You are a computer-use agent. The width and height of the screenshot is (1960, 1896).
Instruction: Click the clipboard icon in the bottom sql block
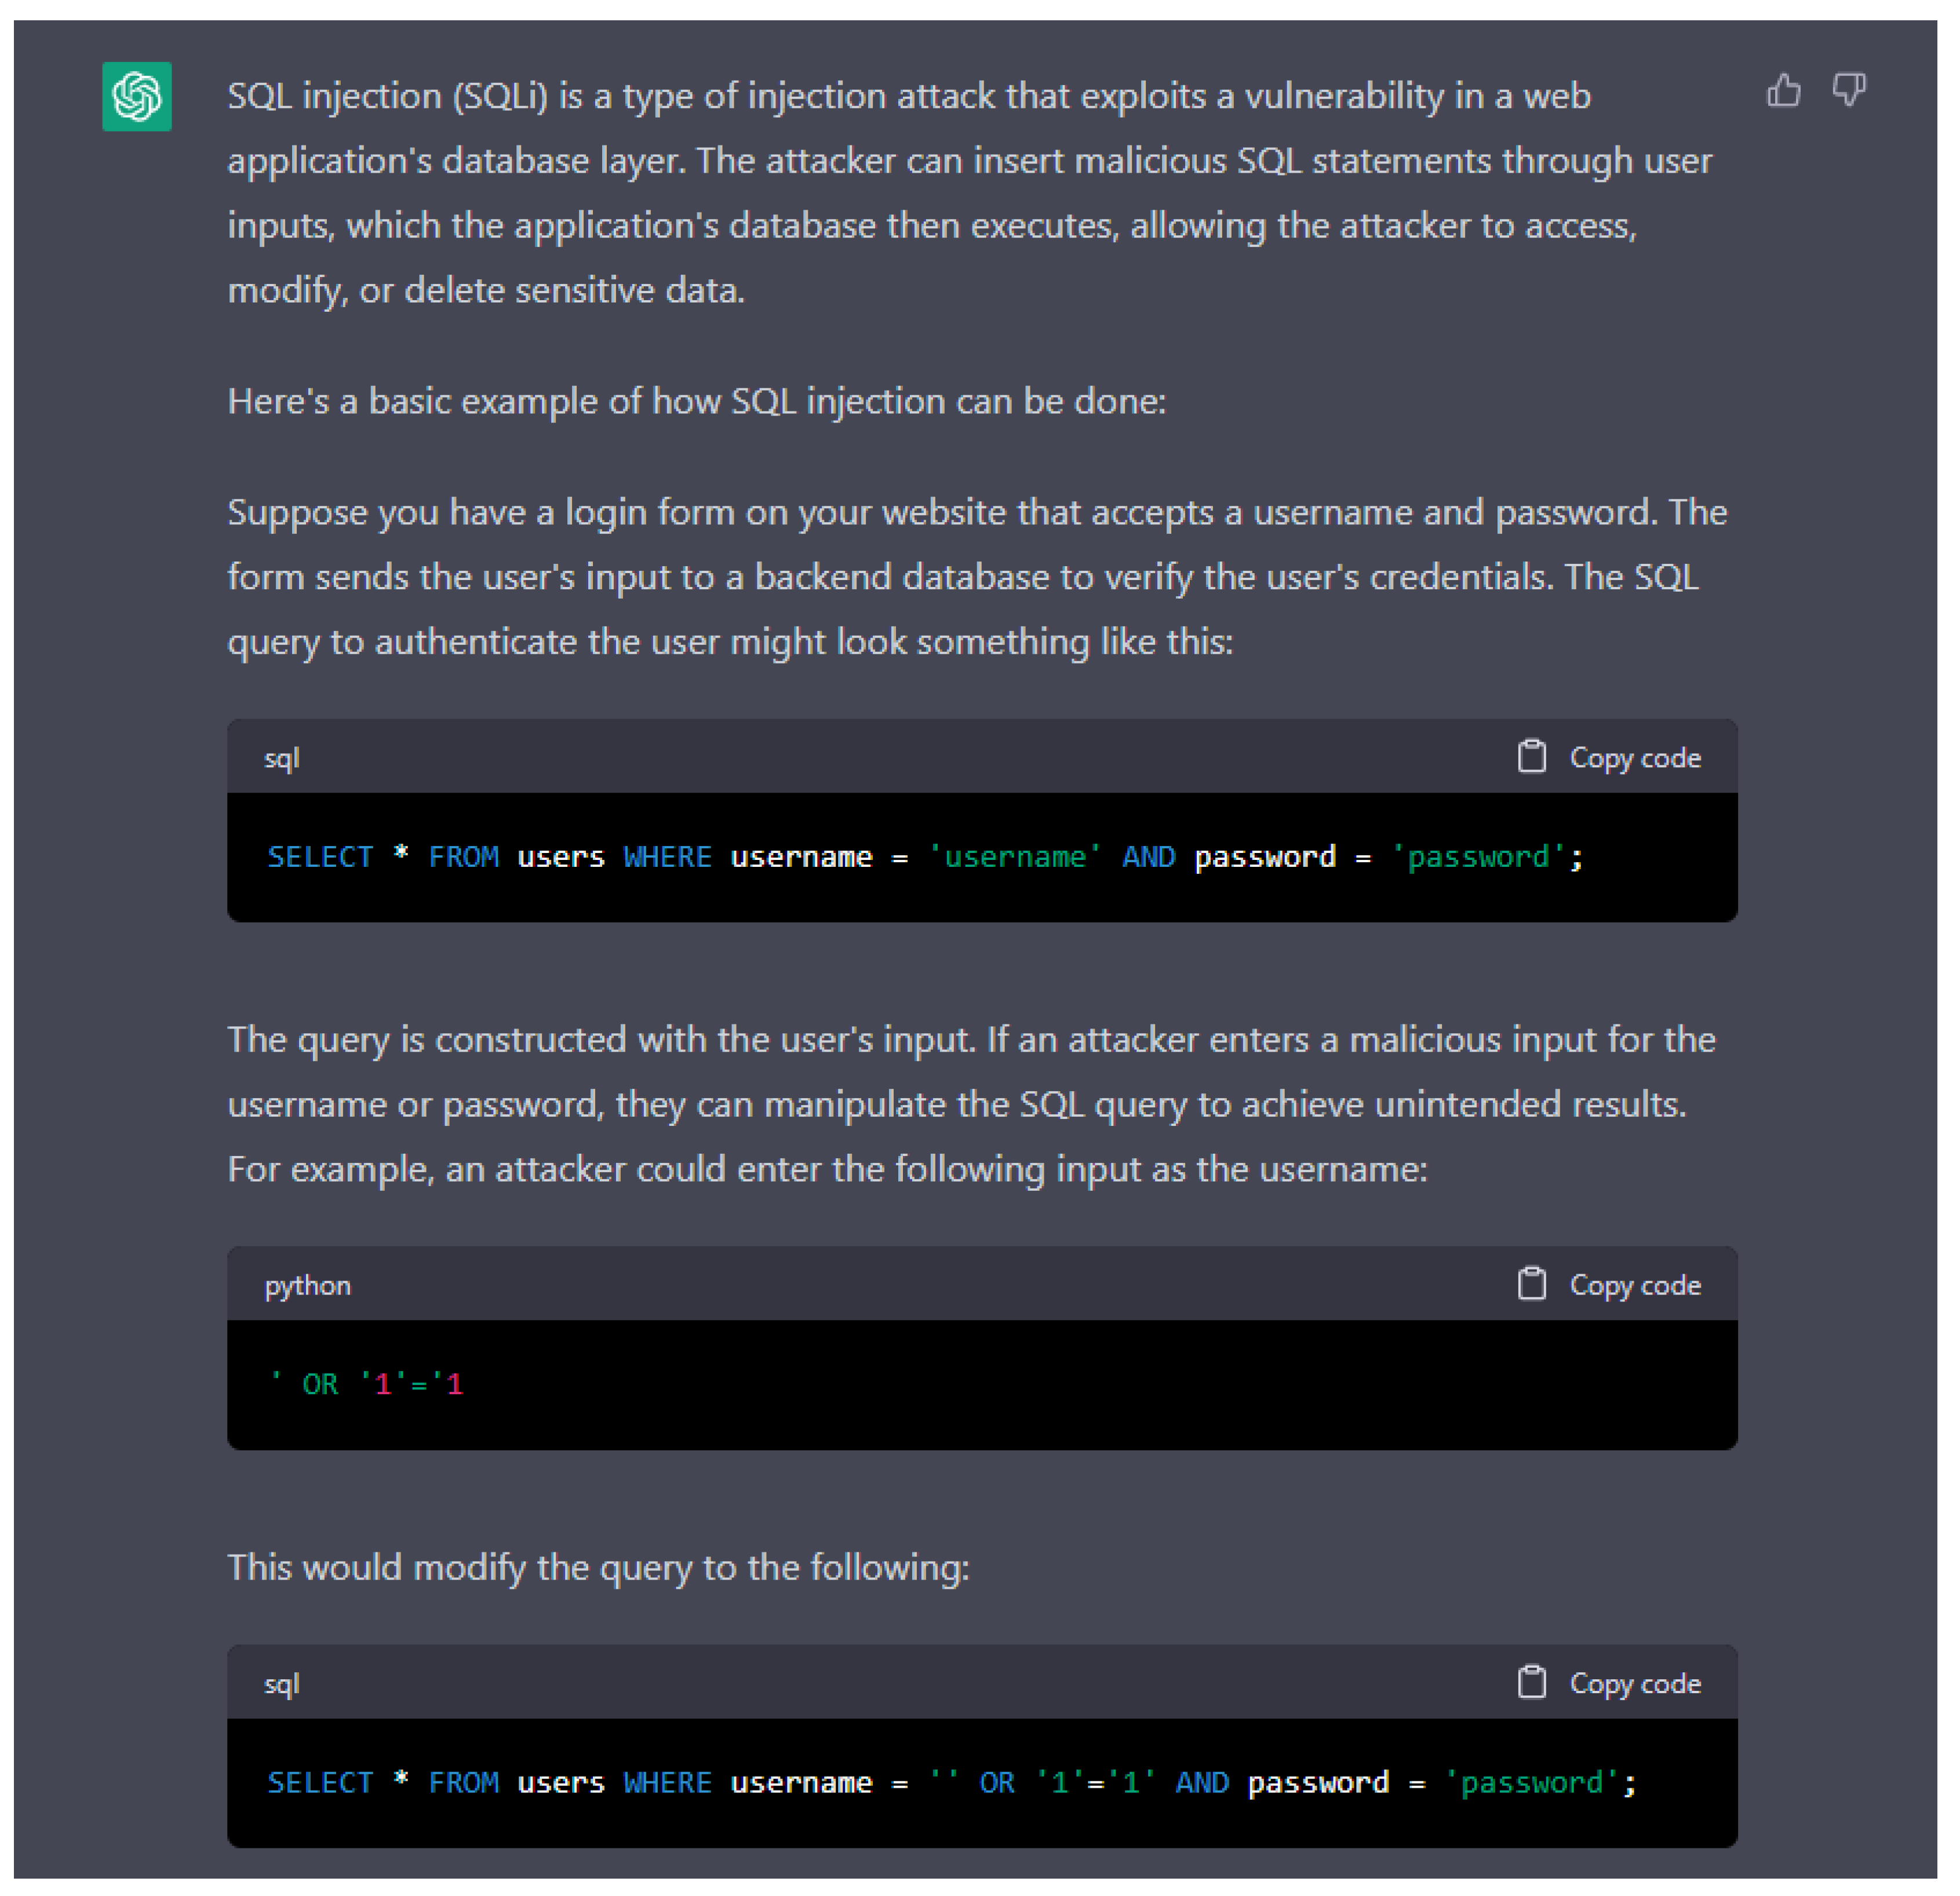pos(1531,1683)
